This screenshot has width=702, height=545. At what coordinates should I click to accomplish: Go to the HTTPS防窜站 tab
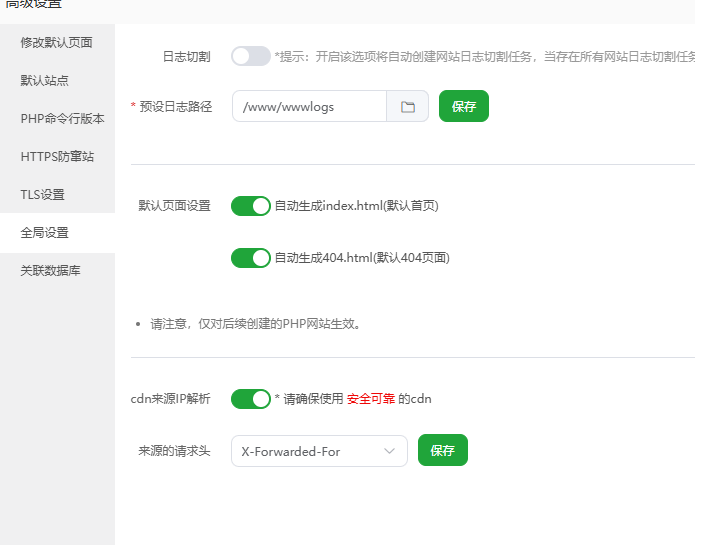tap(57, 156)
